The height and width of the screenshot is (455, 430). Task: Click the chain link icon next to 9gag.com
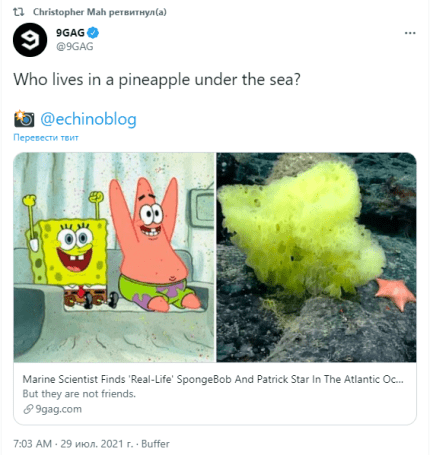coord(28,409)
